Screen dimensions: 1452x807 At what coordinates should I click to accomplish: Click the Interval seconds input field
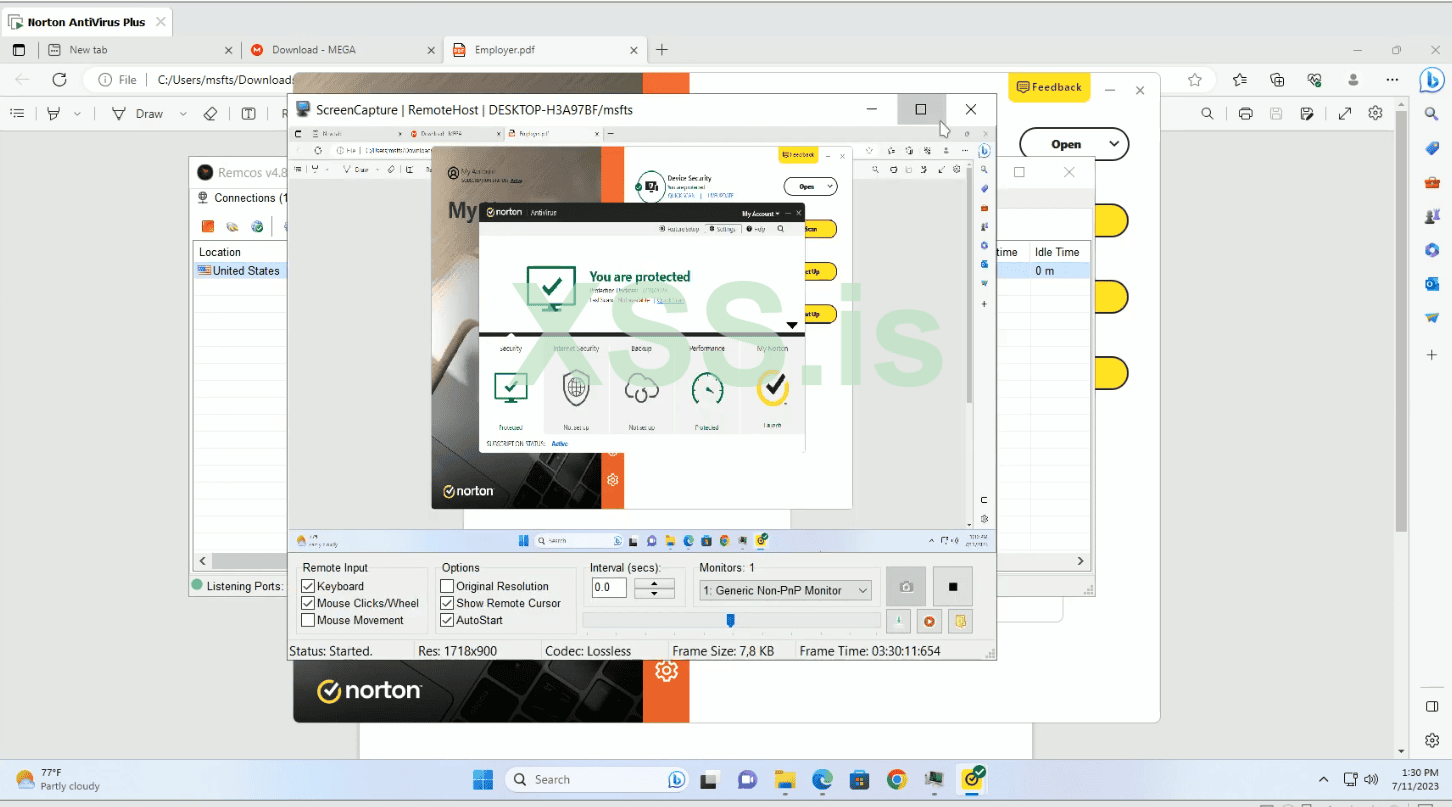tap(609, 588)
